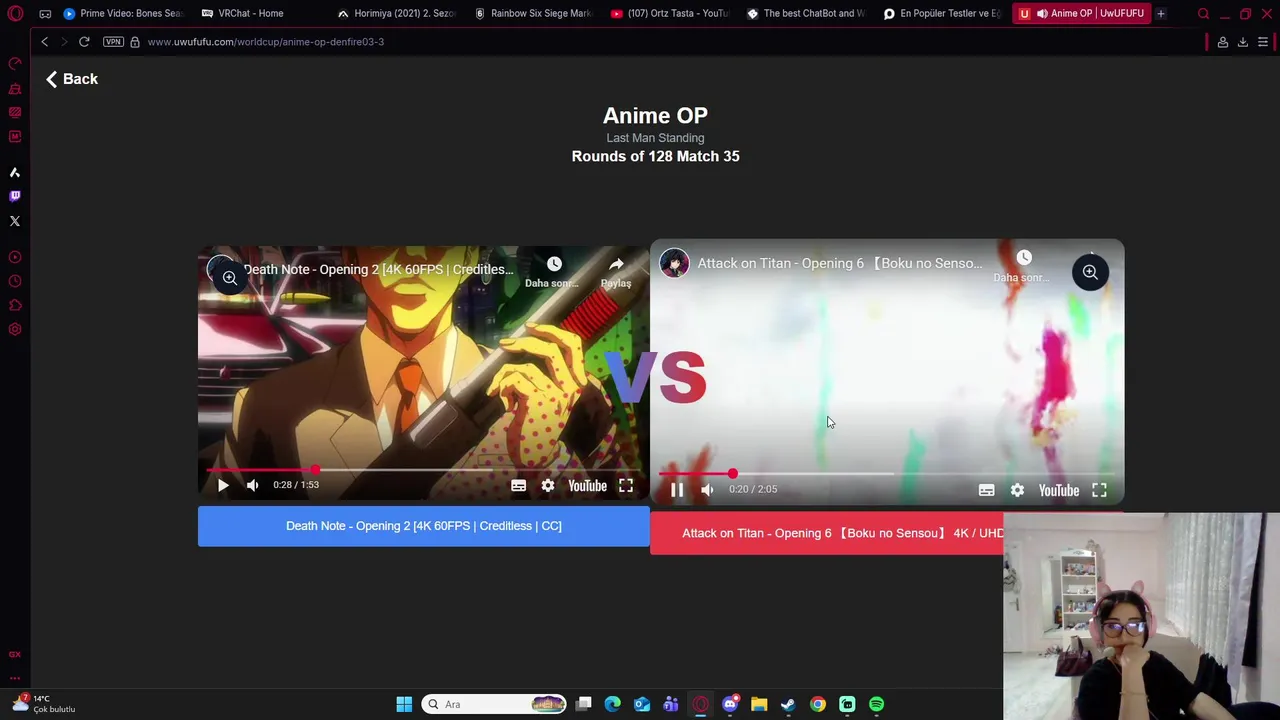Vote for Death Note Opening 2 button
1280x720 pixels.
coord(424,526)
